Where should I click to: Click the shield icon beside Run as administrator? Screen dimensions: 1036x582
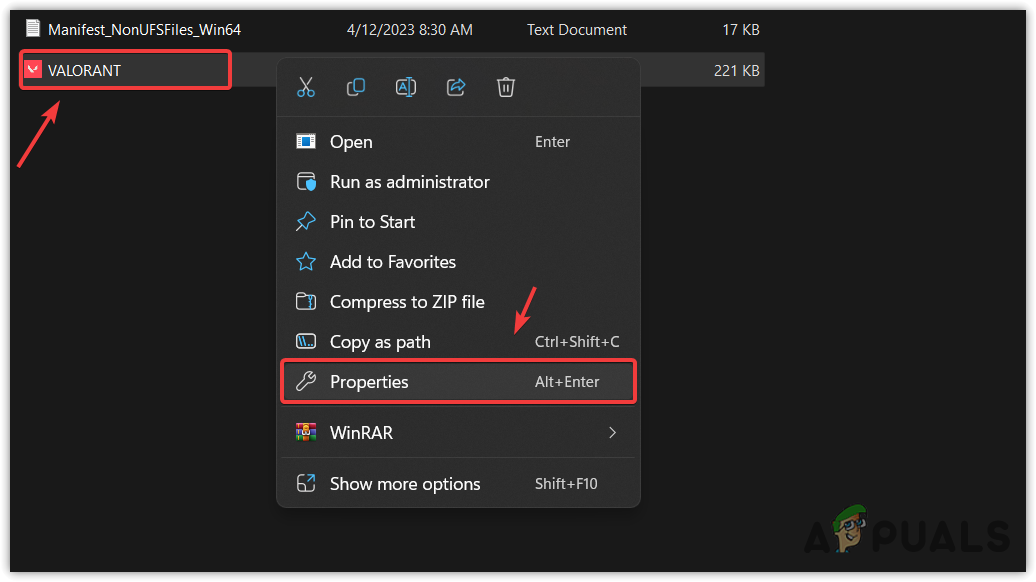click(x=306, y=182)
